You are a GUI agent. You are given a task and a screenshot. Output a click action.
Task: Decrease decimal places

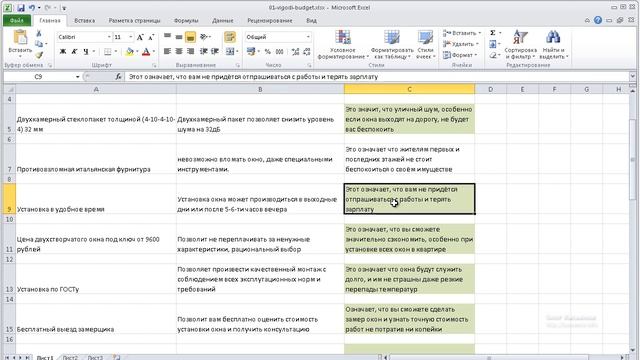pos(307,51)
